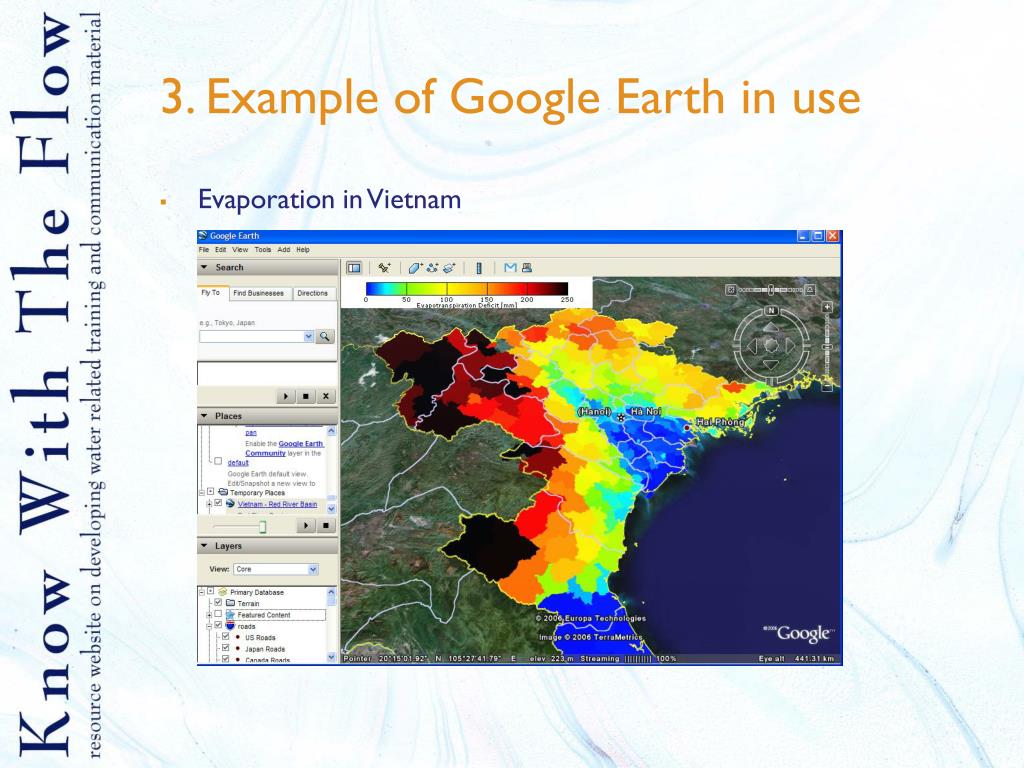This screenshot has width=1024, height=768.
Task: Click Places list scroll-down arrow
Action: point(331,509)
